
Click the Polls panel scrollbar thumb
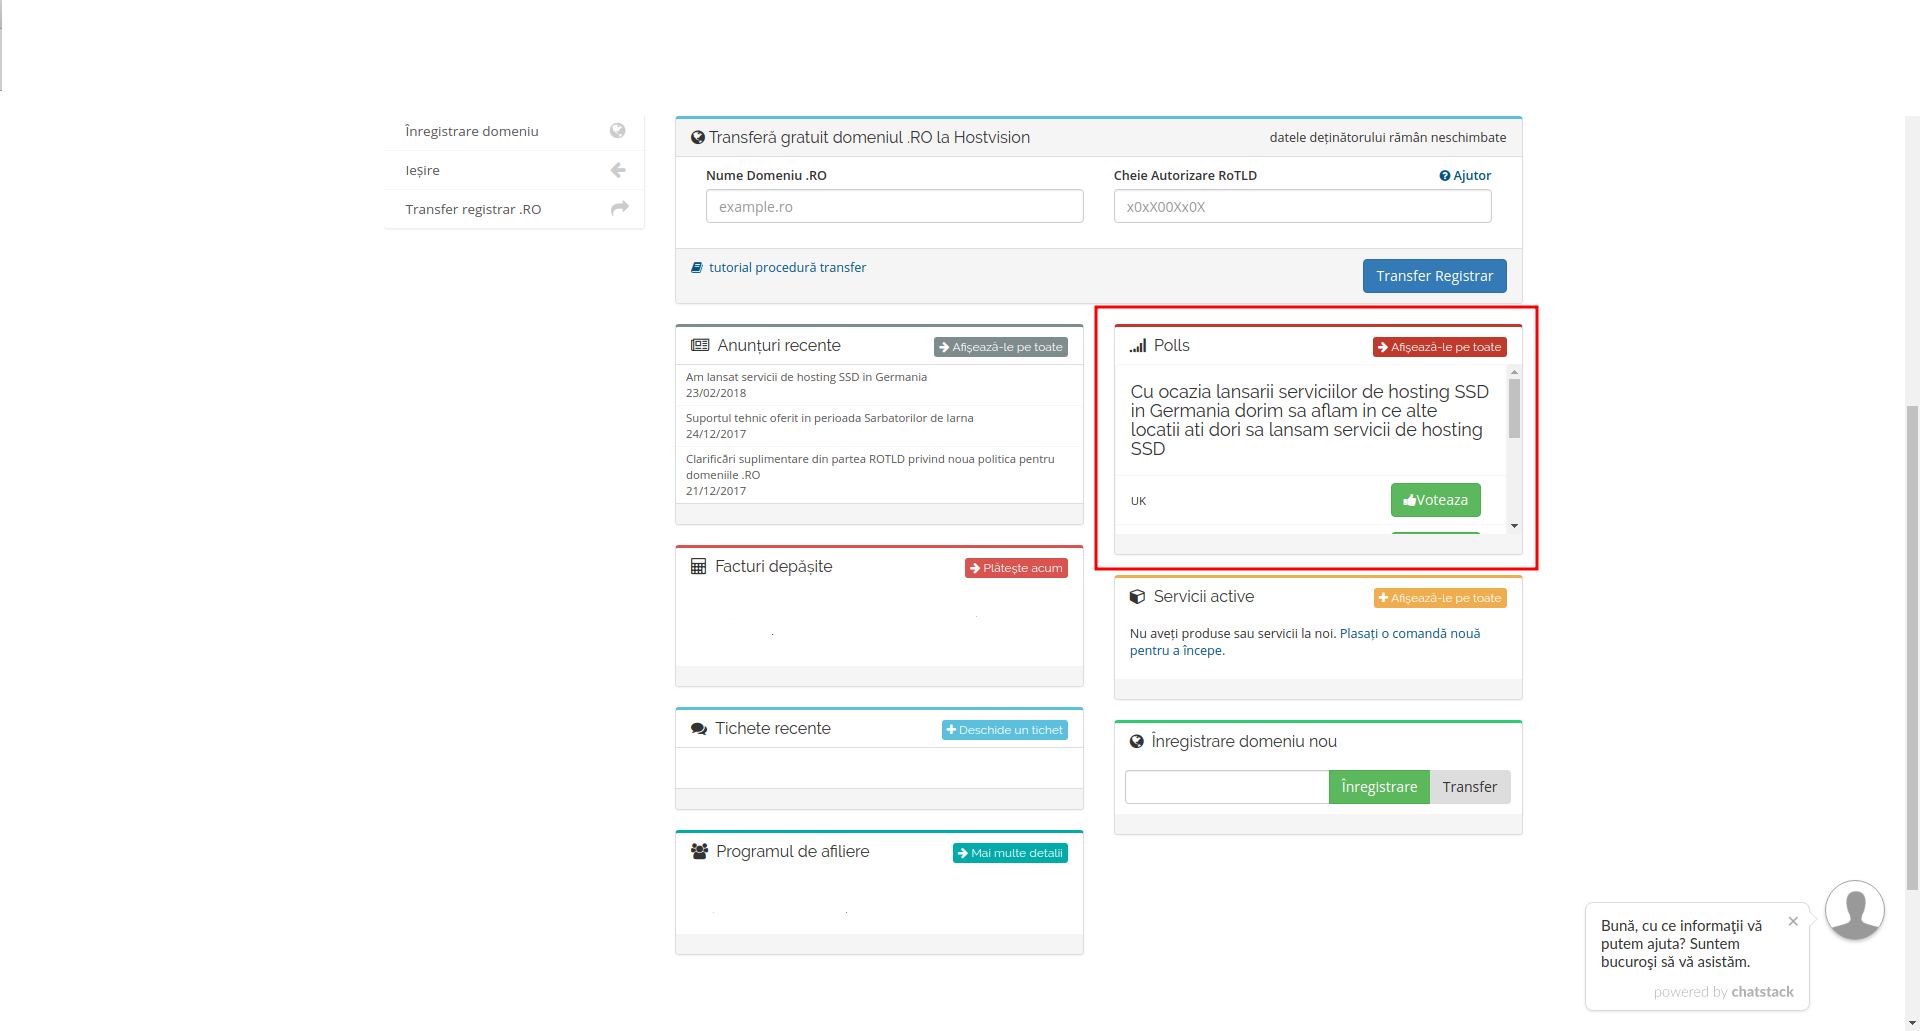(x=1514, y=408)
